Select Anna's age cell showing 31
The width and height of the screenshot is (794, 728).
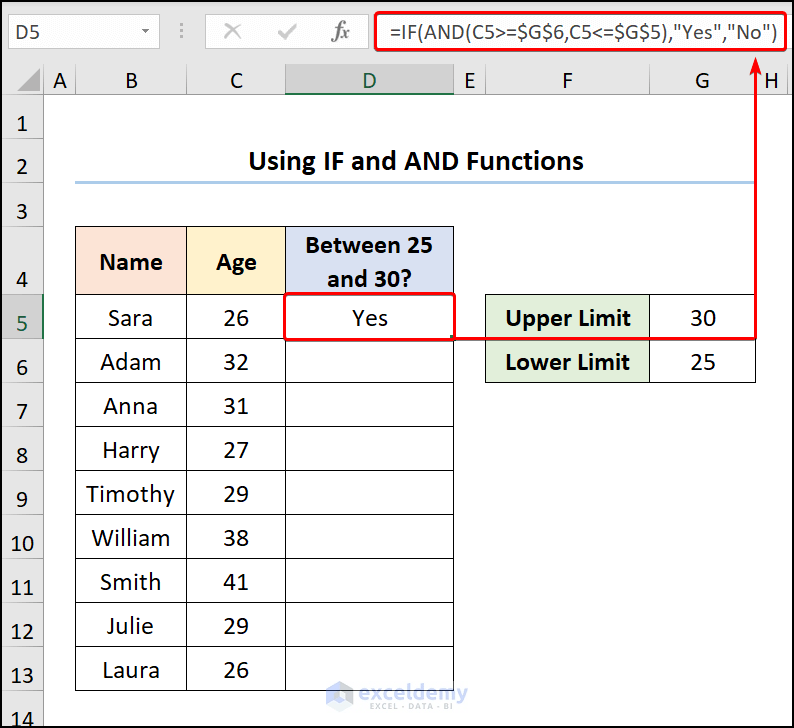tap(236, 405)
